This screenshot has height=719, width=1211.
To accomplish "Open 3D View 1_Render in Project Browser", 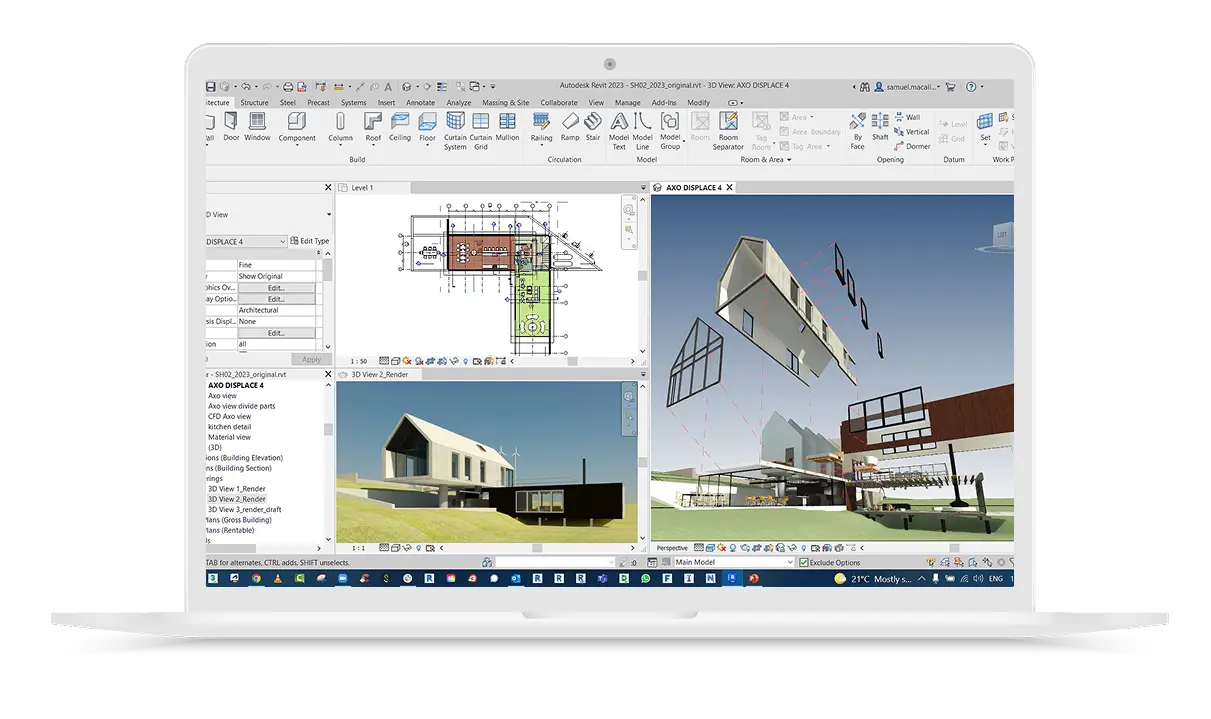I will click(x=237, y=489).
